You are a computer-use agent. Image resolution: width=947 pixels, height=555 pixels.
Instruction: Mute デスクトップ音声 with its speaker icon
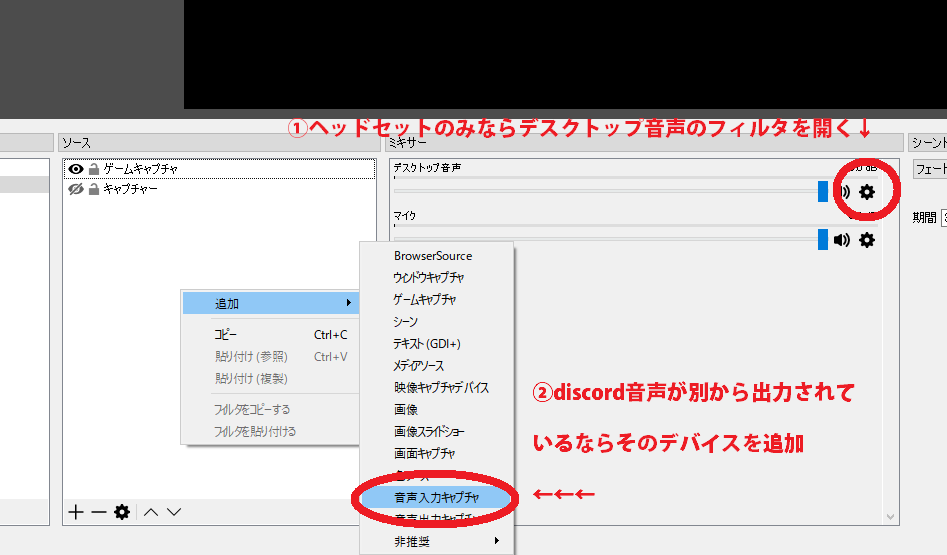click(x=843, y=192)
